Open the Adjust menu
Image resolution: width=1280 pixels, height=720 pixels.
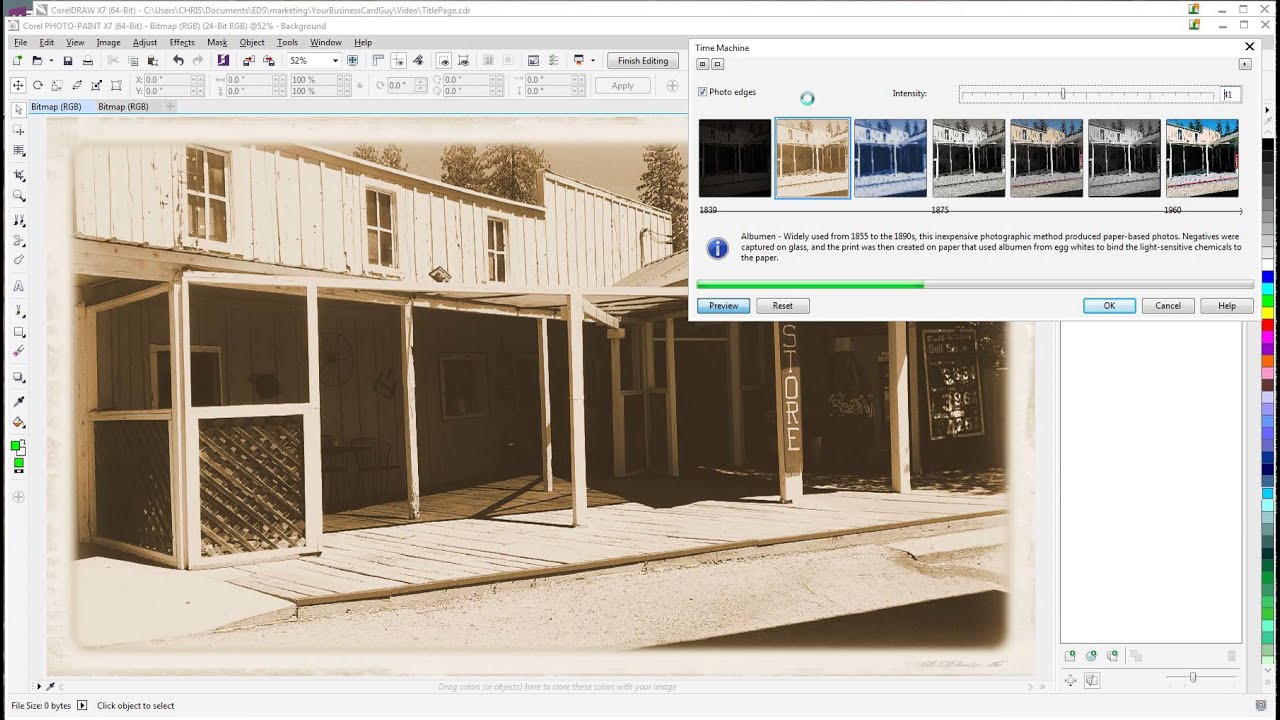[x=145, y=43]
